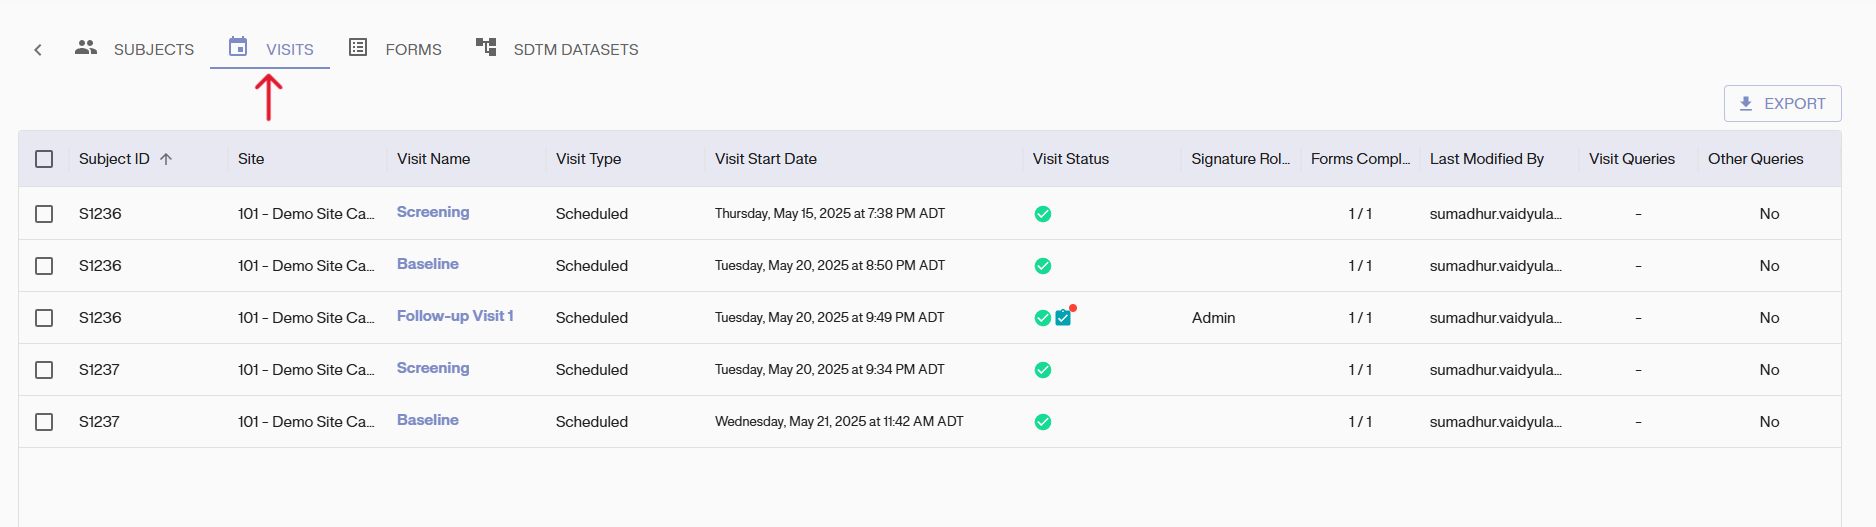Open S1237 Screening visit link
This screenshot has width=1876, height=527.
(433, 368)
